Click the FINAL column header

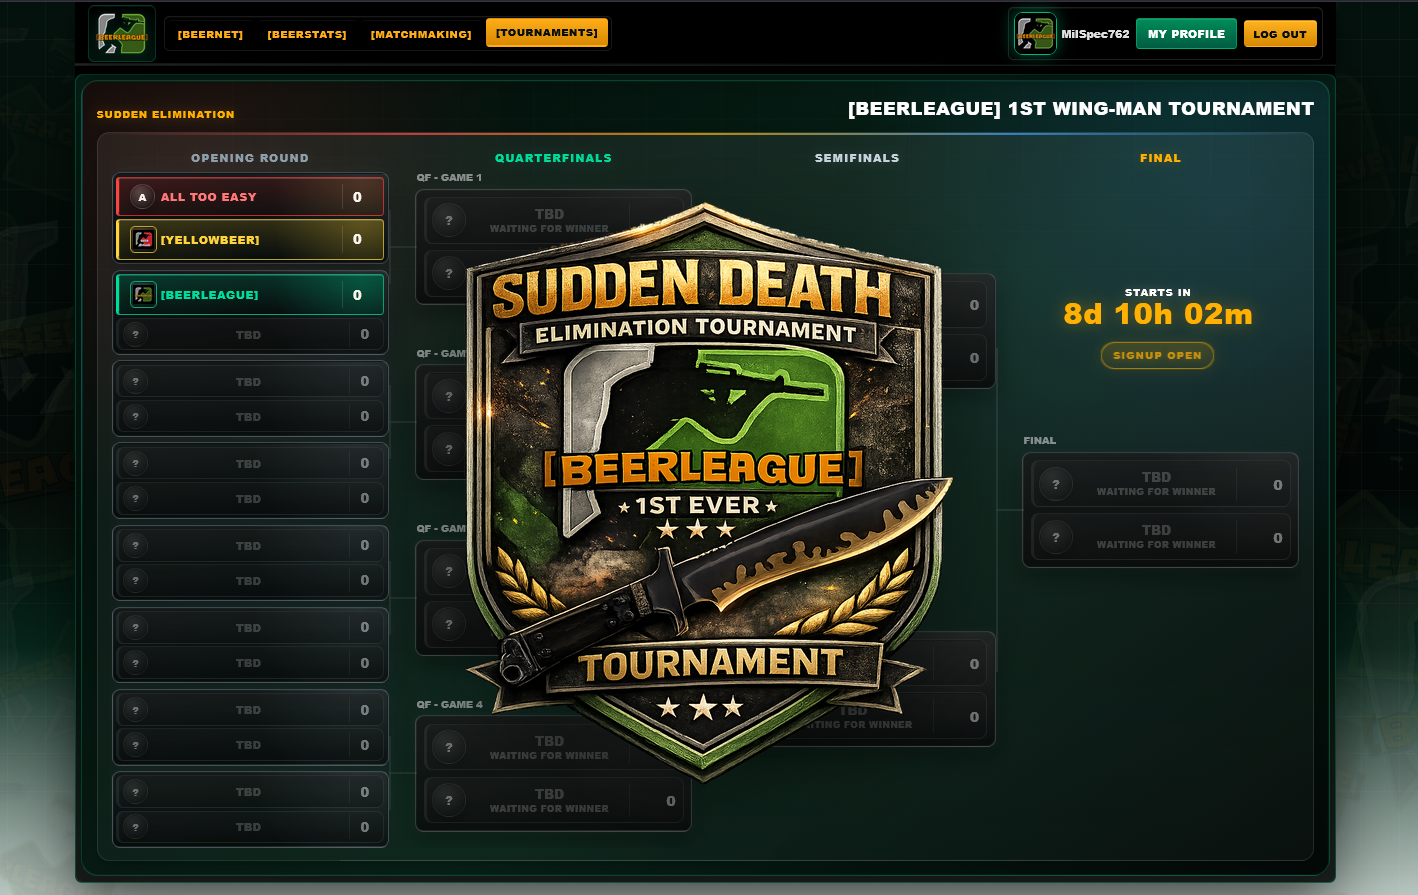(x=1160, y=158)
